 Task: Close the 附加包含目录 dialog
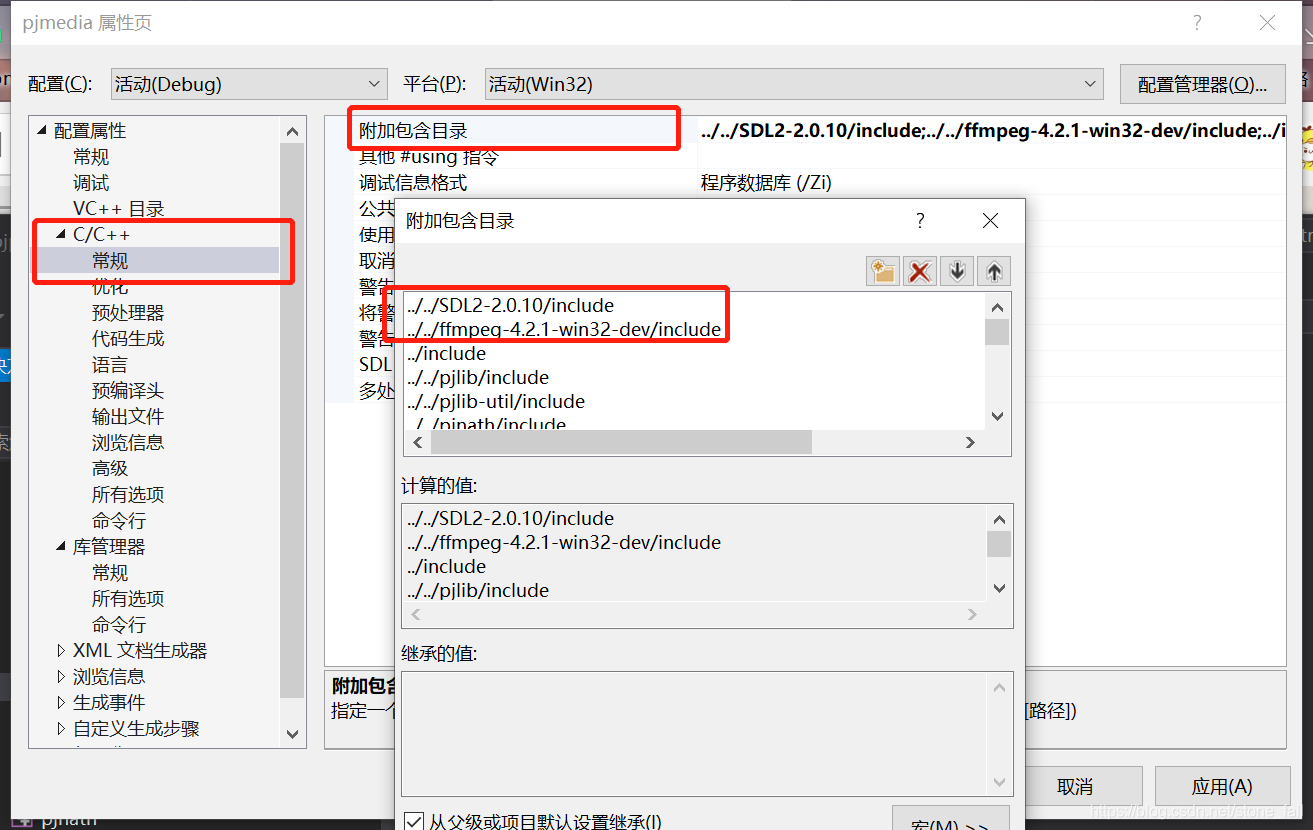[990, 221]
